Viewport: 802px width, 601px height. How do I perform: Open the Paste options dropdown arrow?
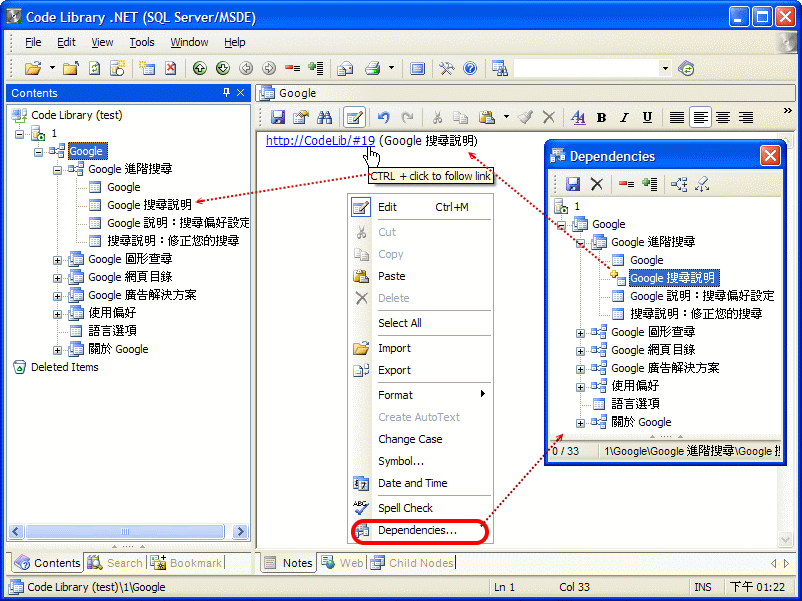click(x=506, y=117)
